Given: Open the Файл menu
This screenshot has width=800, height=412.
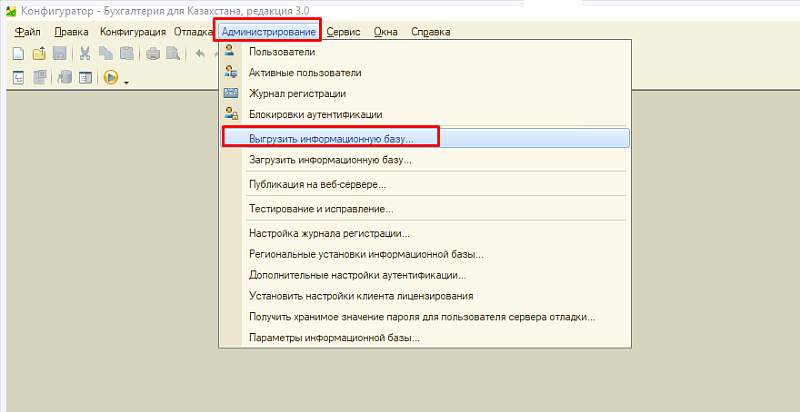Looking at the screenshot, I should pos(27,31).
